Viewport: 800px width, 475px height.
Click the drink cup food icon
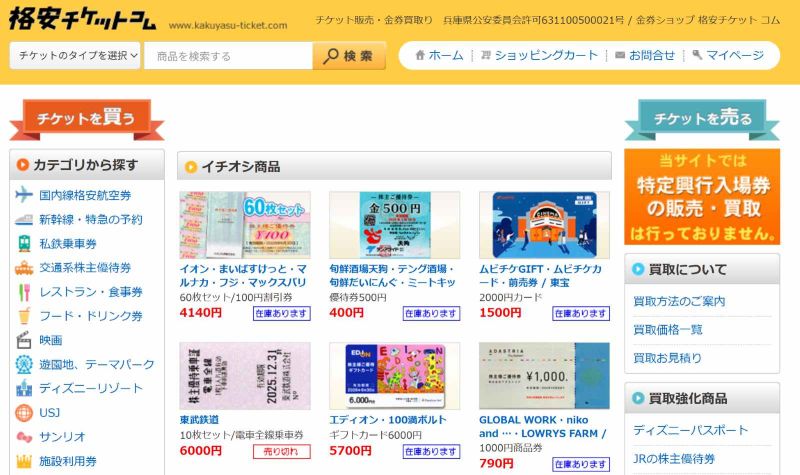(23, 316)
